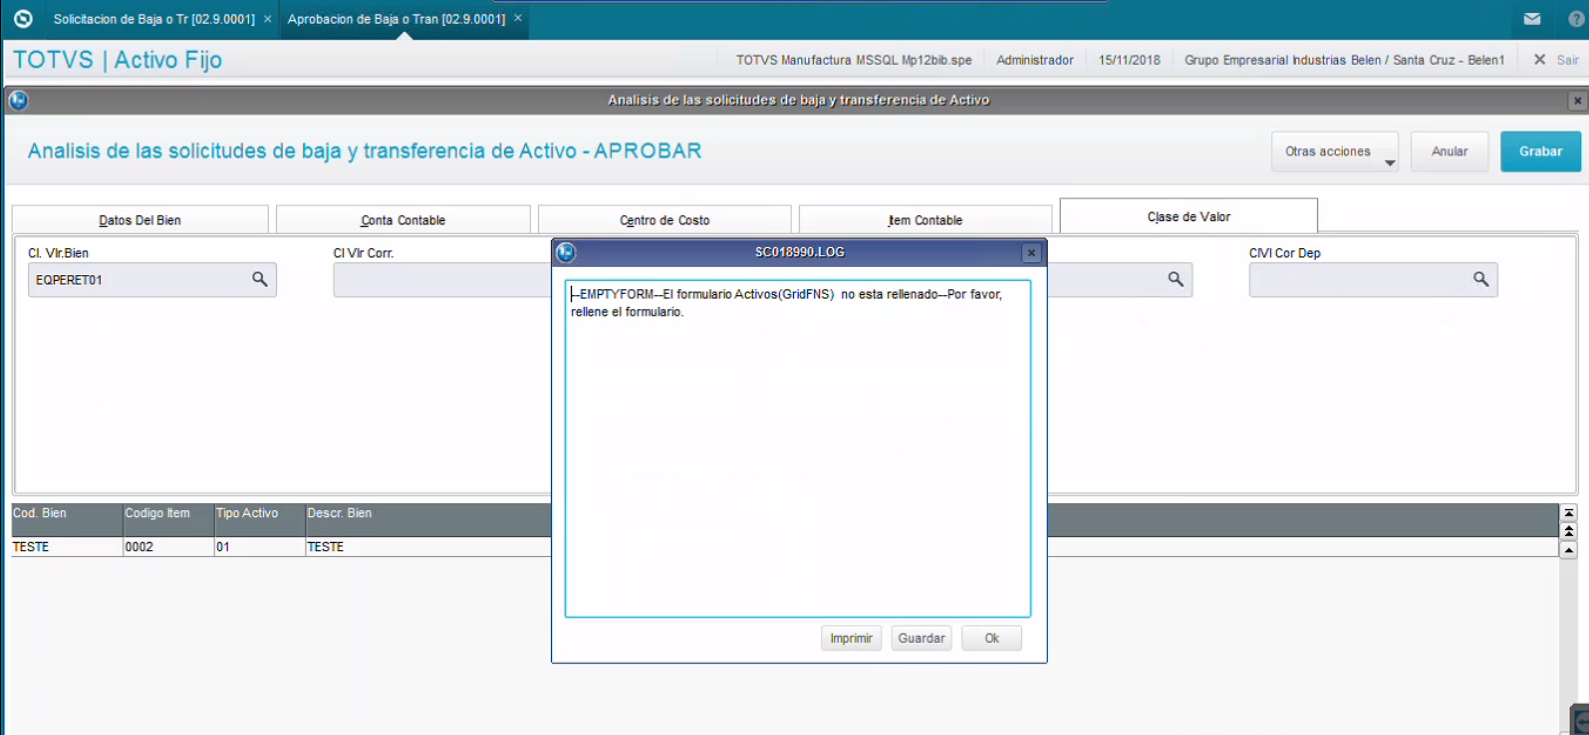Click Guardar in the log dialog
Image resolution: width=1589 pixels, height=735 pixels.
click(x=921, y=638)
